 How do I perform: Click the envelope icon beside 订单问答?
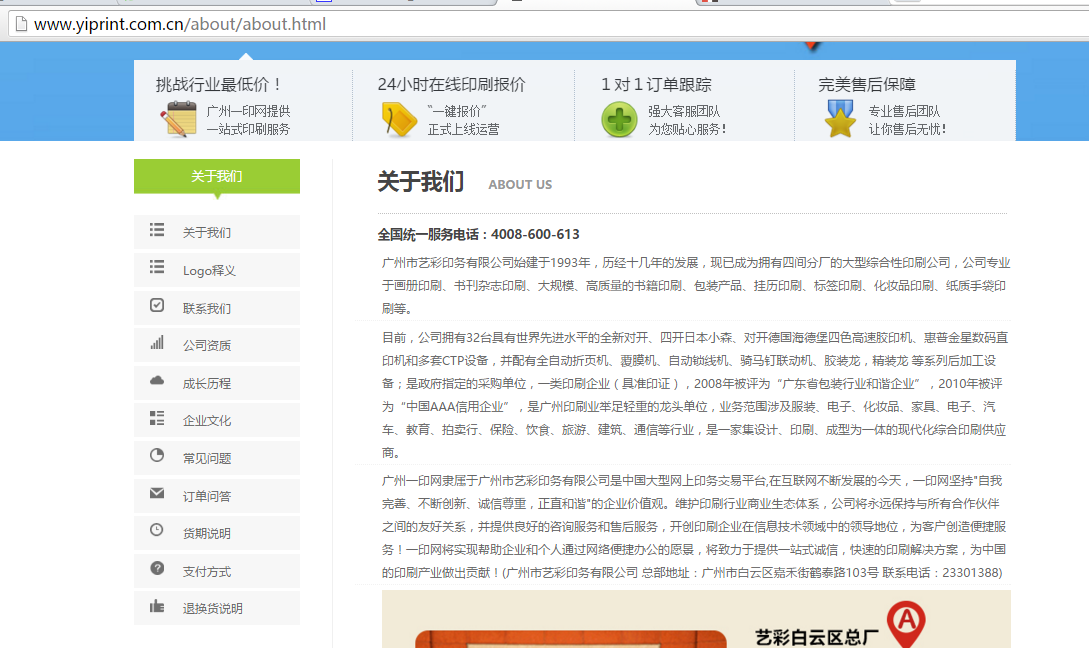pyautogui.click(x=157, y=493)
